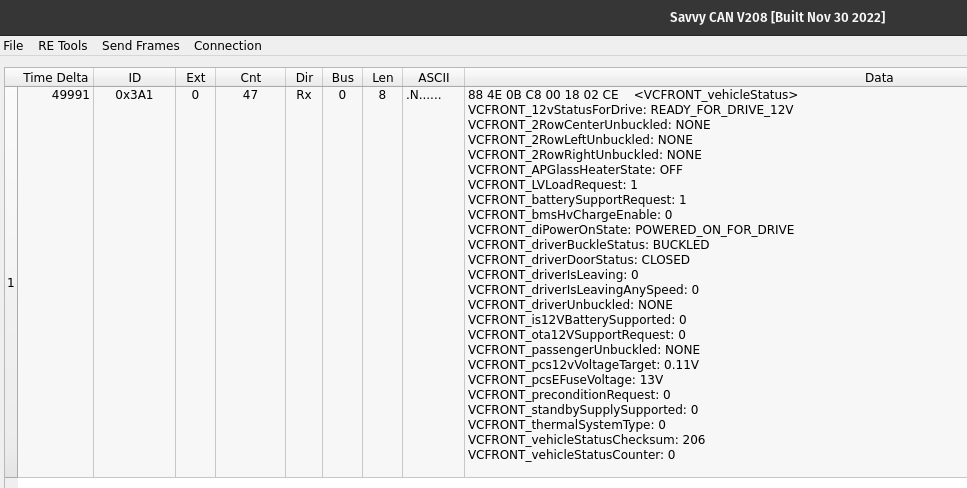Sort by the Time Delta column header
This screenshot has height=488, width=967.
coord(55,78)
